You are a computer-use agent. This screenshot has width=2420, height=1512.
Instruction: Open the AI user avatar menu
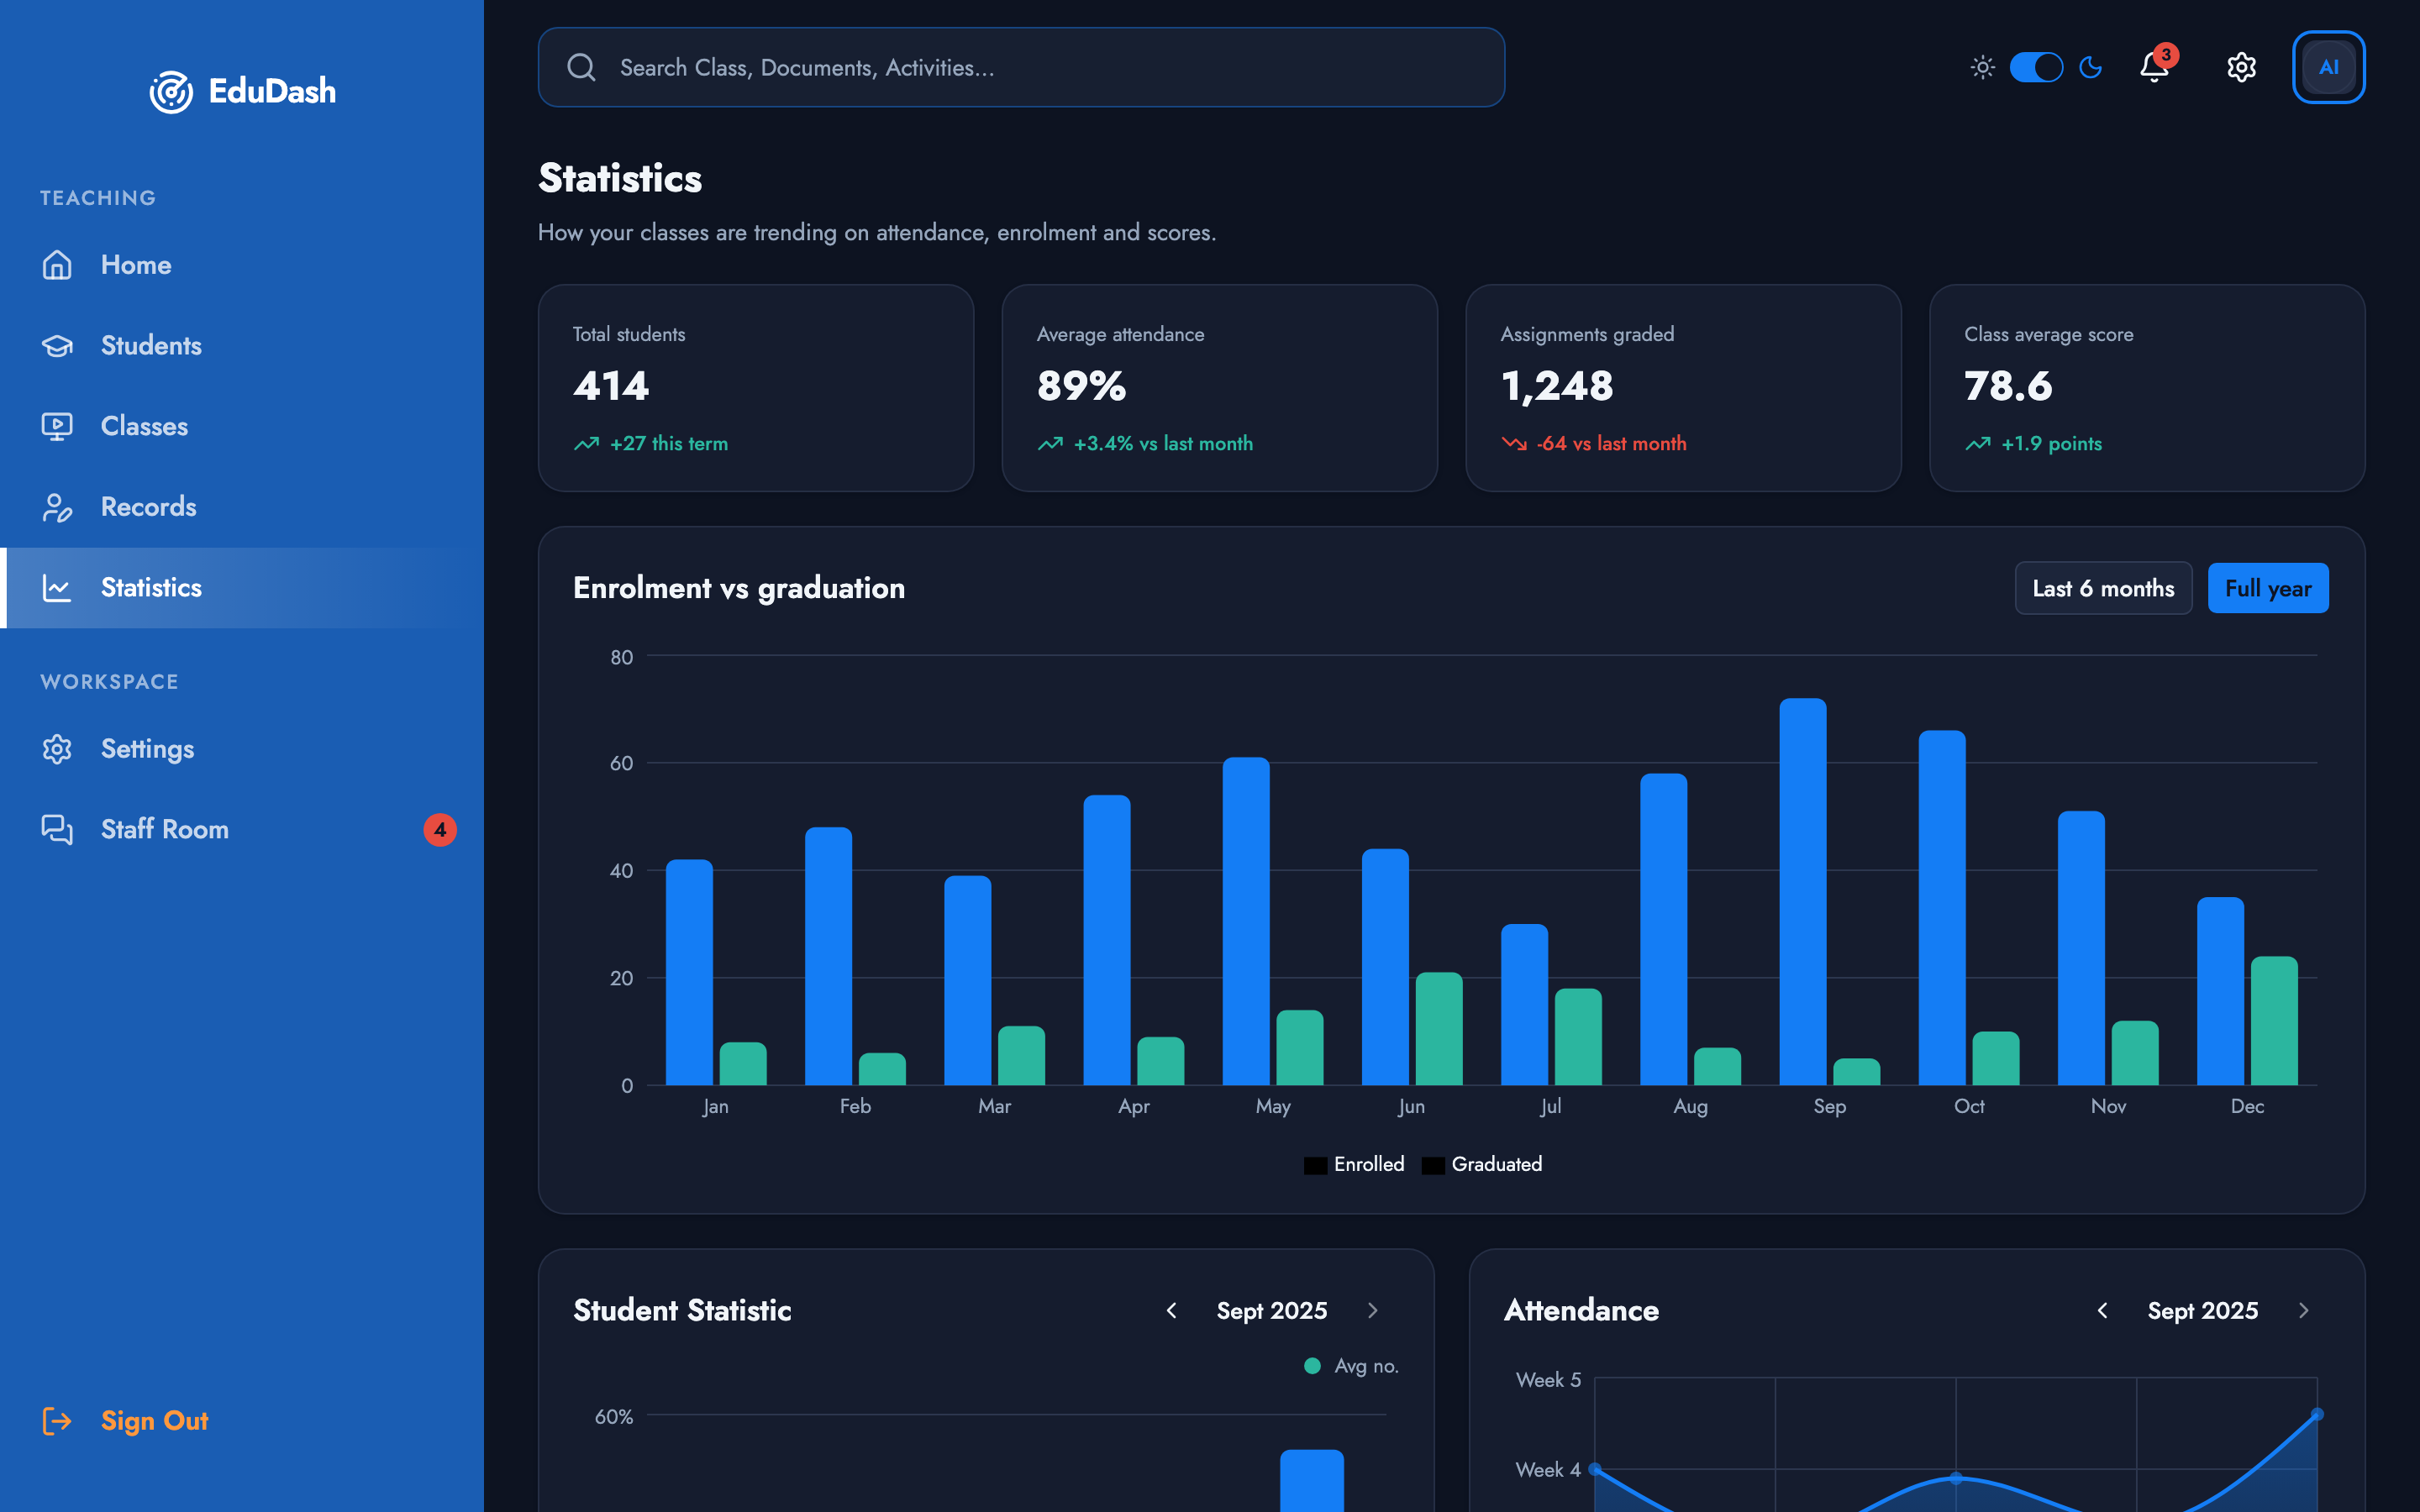click(x=2328, y=67)
